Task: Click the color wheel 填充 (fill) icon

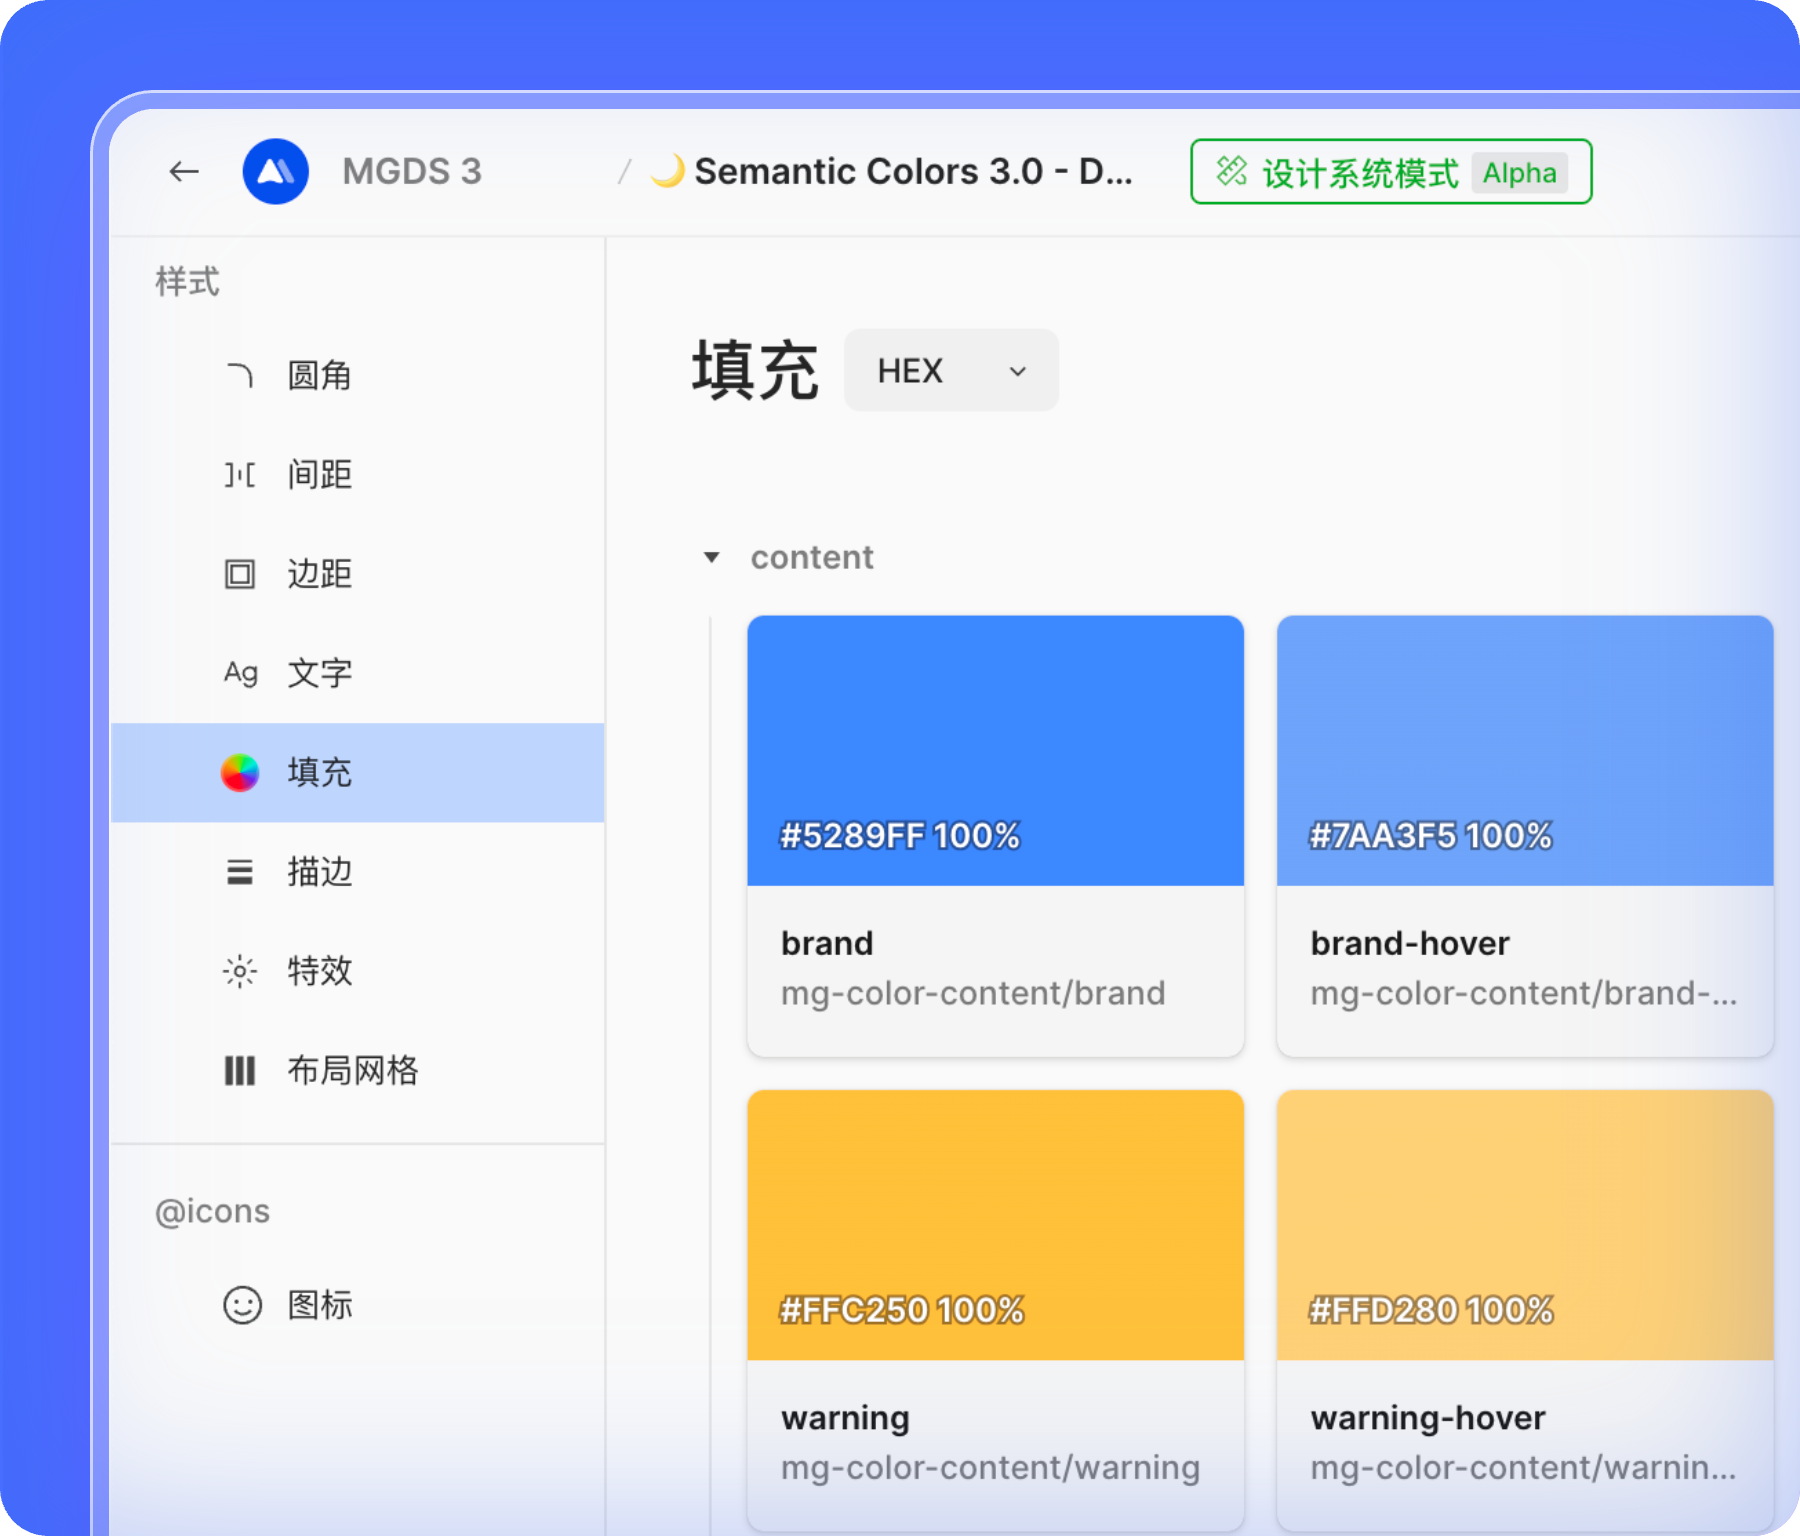Action: pyautogui.click(x=240, y=772)
